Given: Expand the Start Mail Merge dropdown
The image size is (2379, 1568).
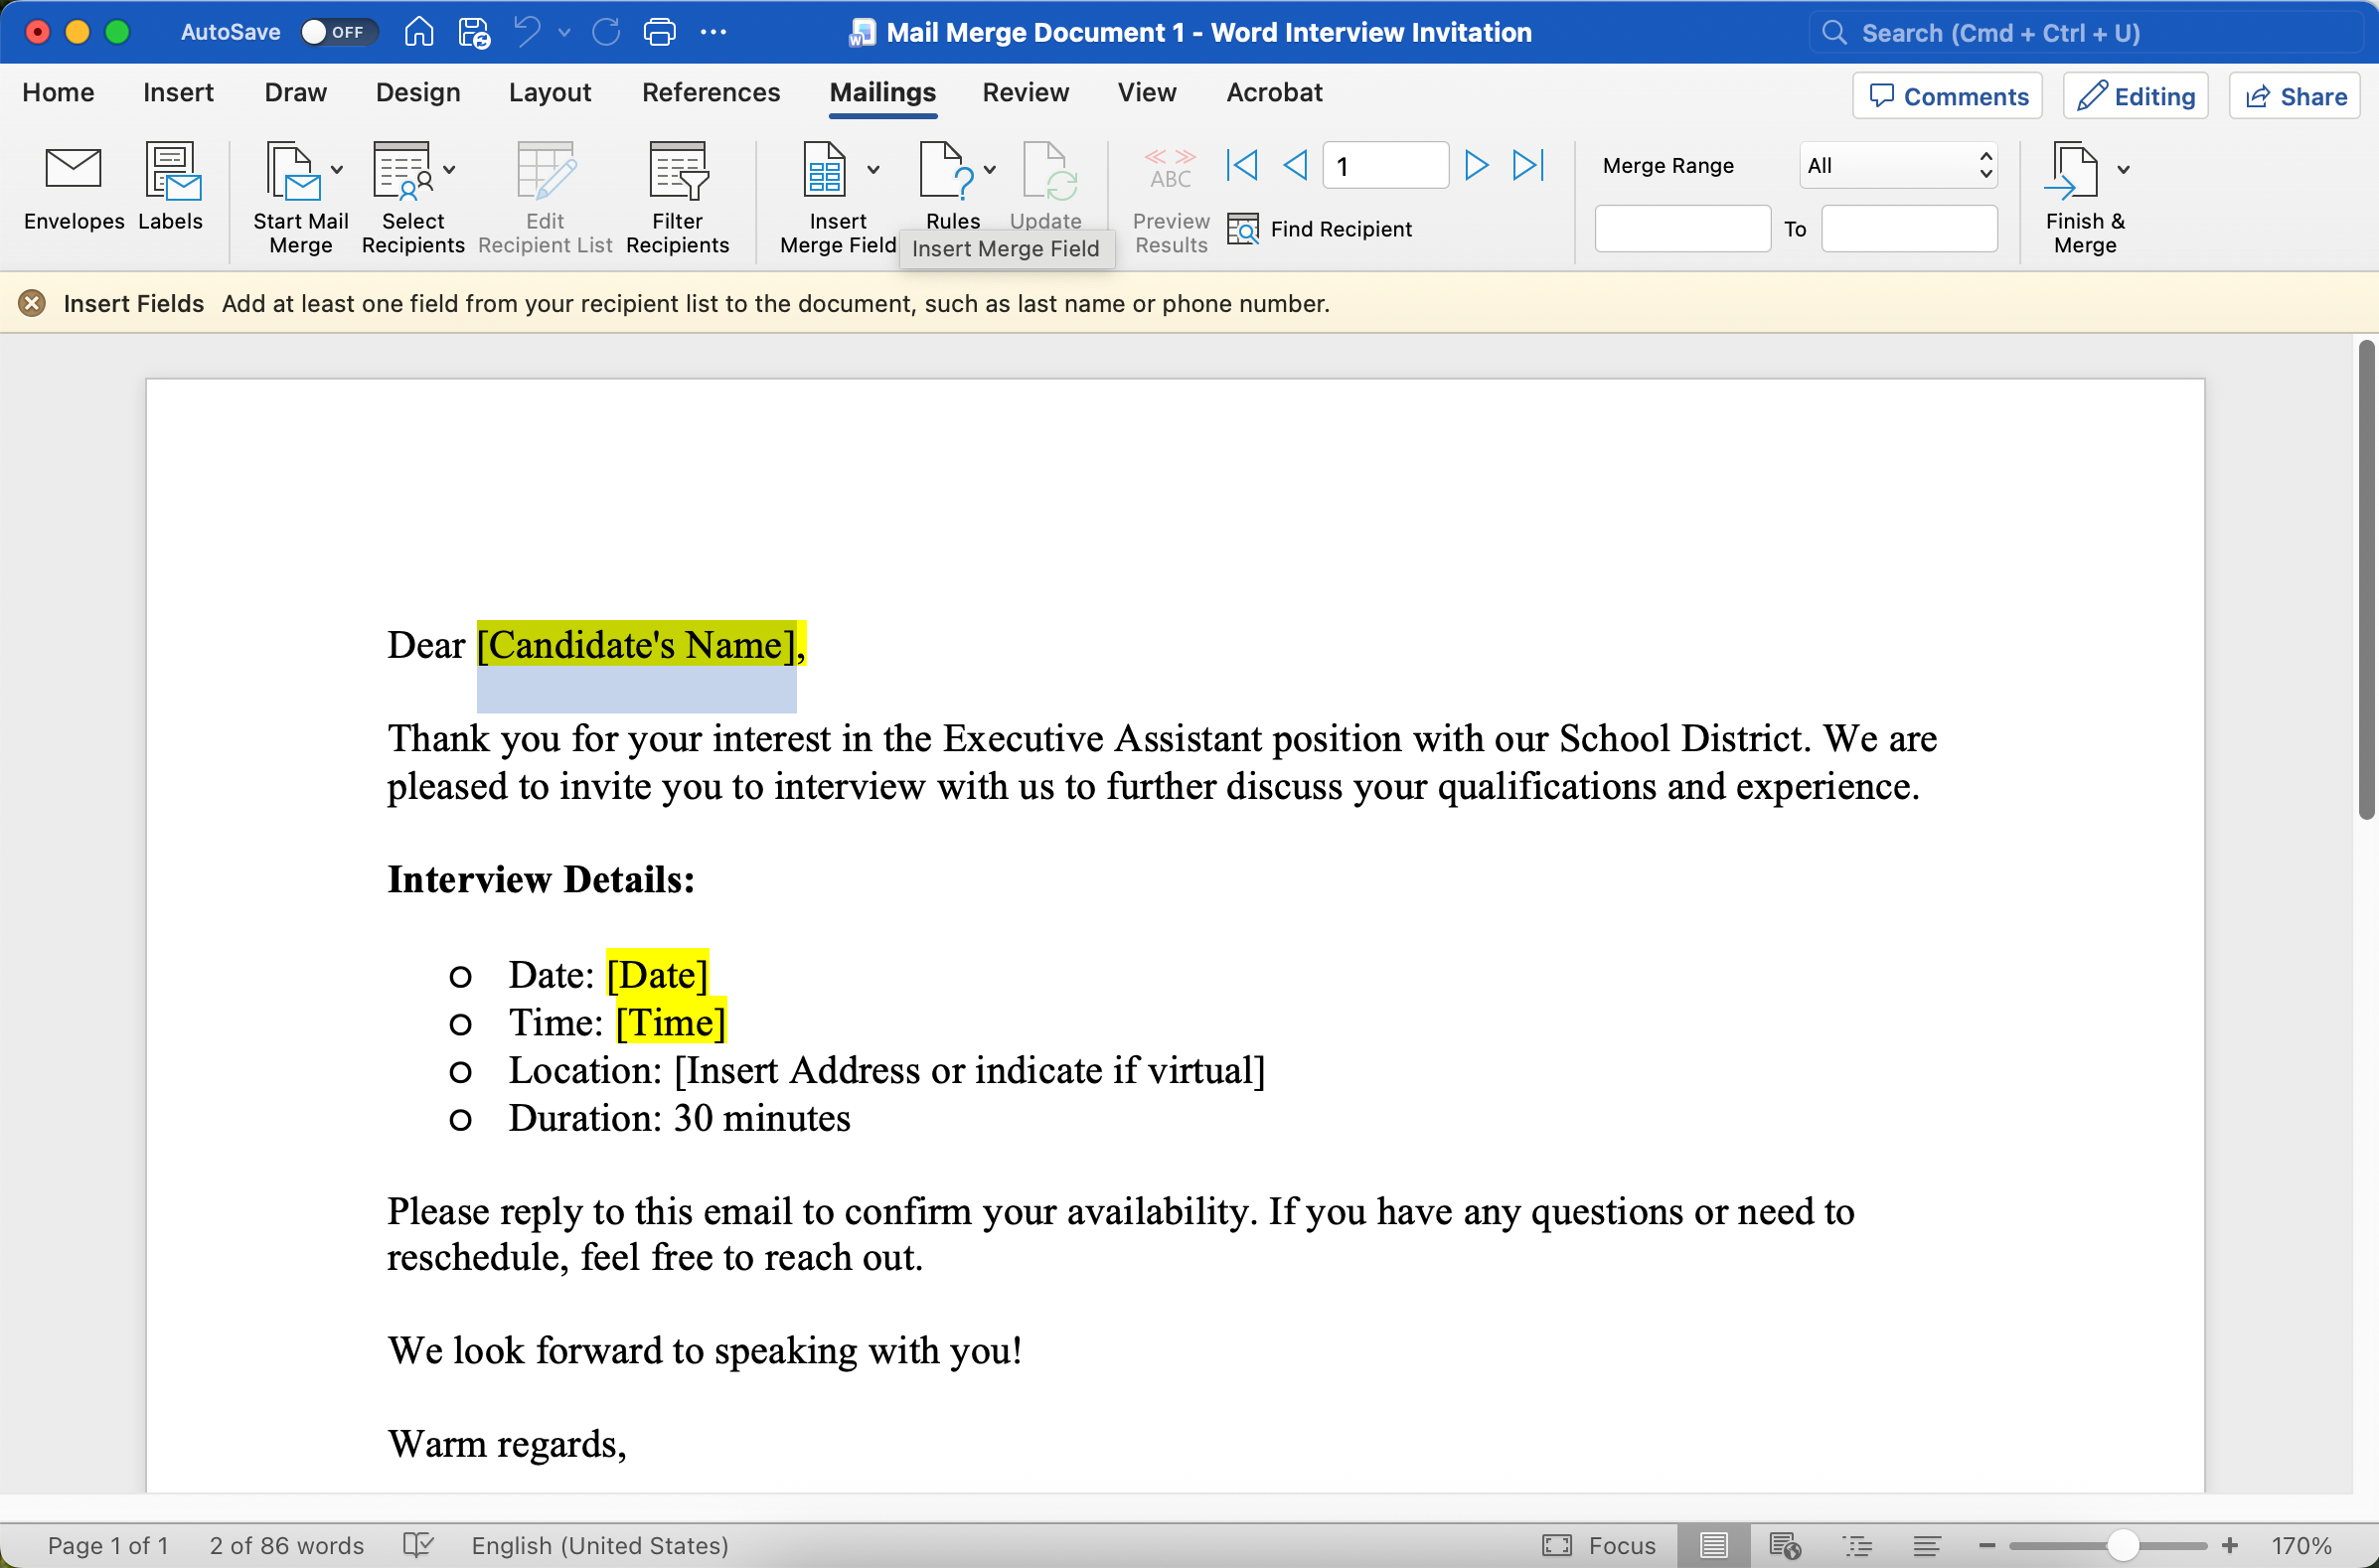Looking at the screenshot, I should (337, 170).
